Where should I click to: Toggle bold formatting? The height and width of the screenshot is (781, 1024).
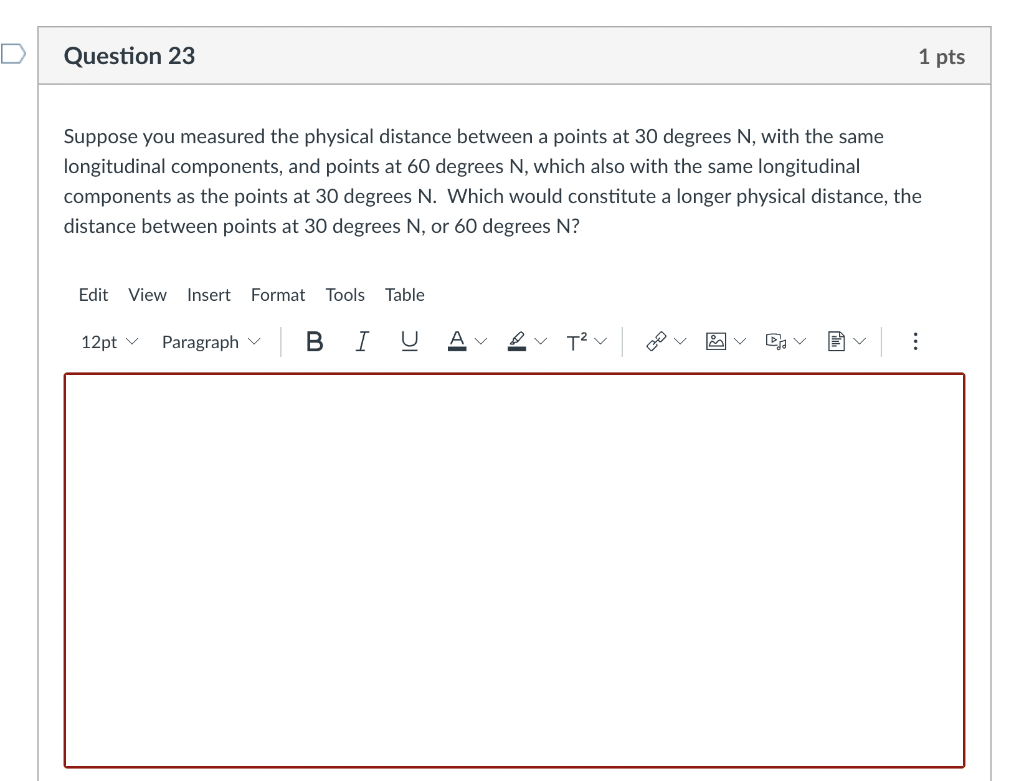point(314,341)
